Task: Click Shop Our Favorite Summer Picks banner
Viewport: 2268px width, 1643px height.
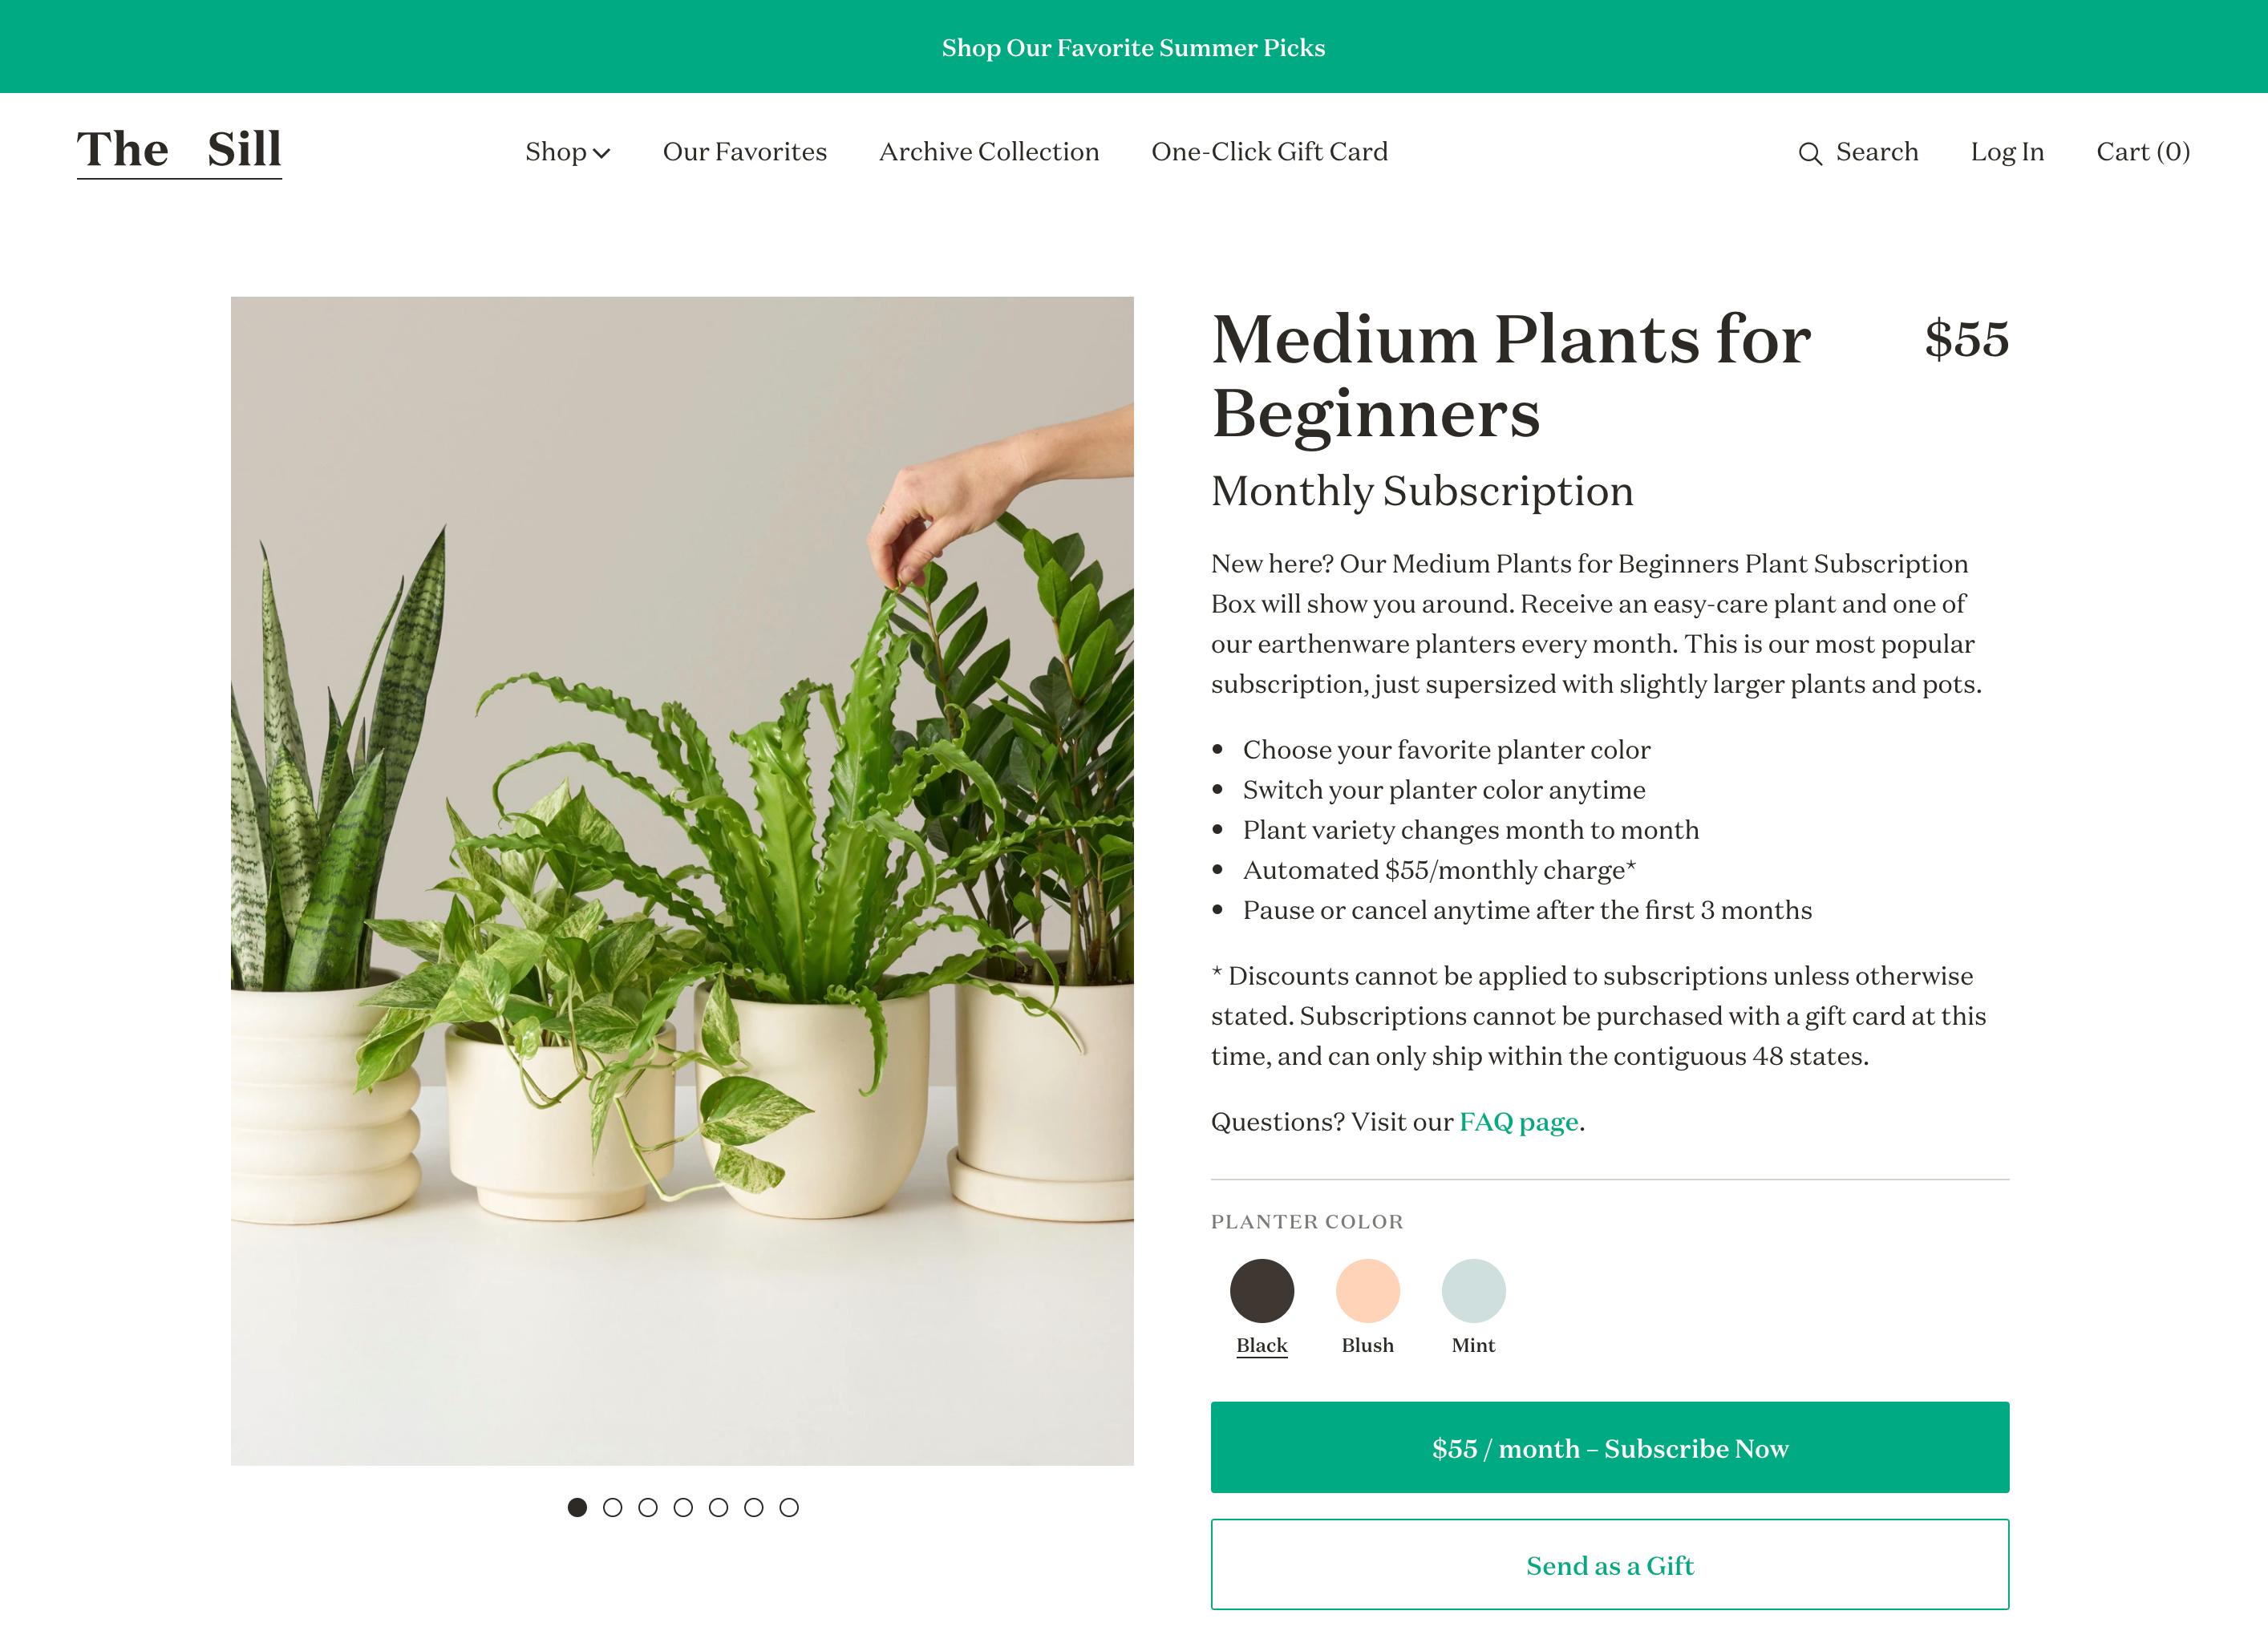Action: coord(1133,47)
